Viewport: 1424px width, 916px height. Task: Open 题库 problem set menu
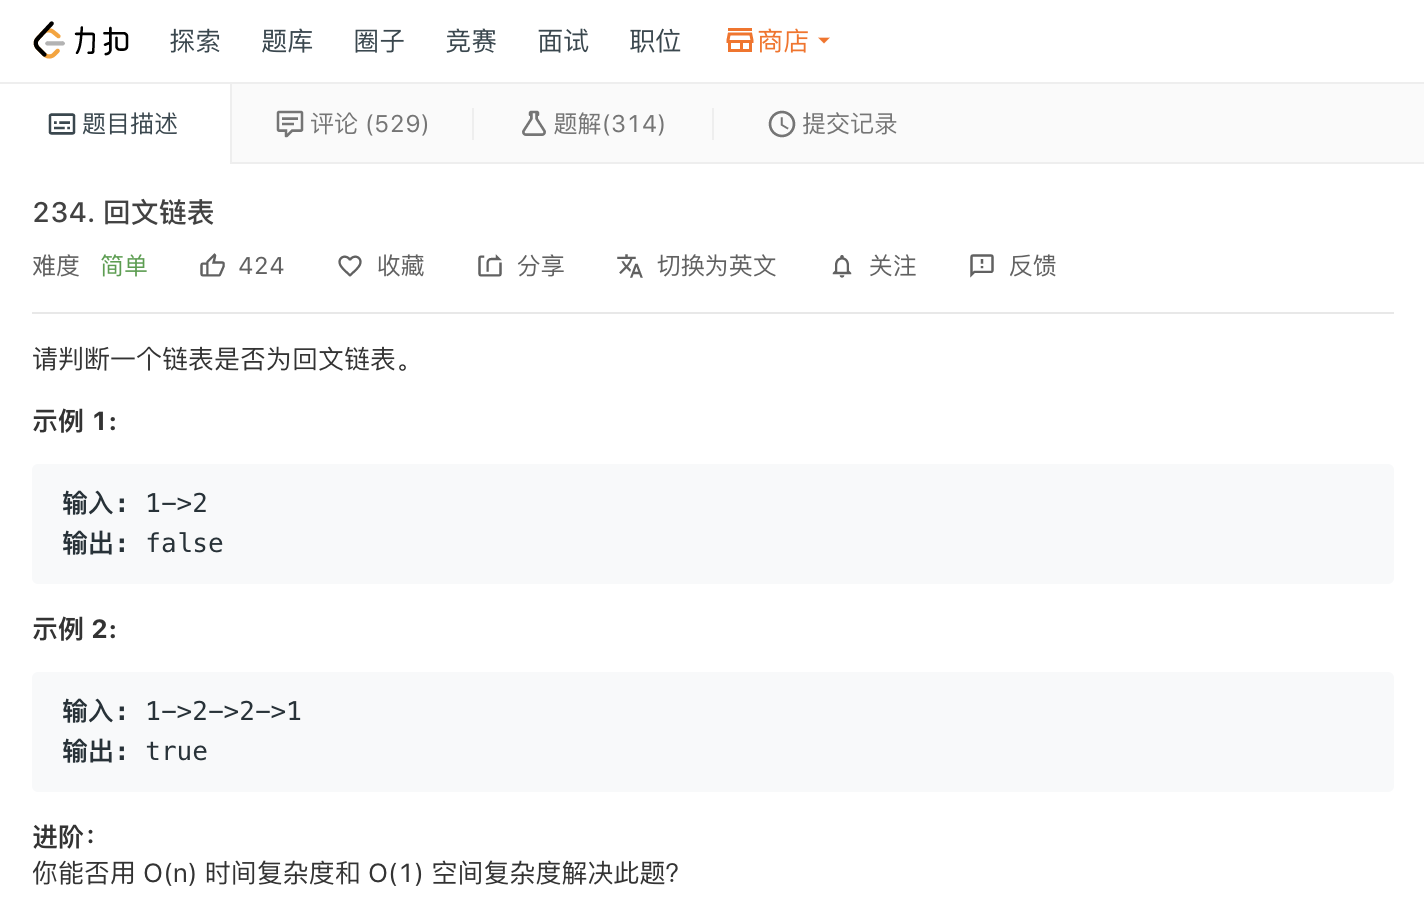[x=287, y=41]
